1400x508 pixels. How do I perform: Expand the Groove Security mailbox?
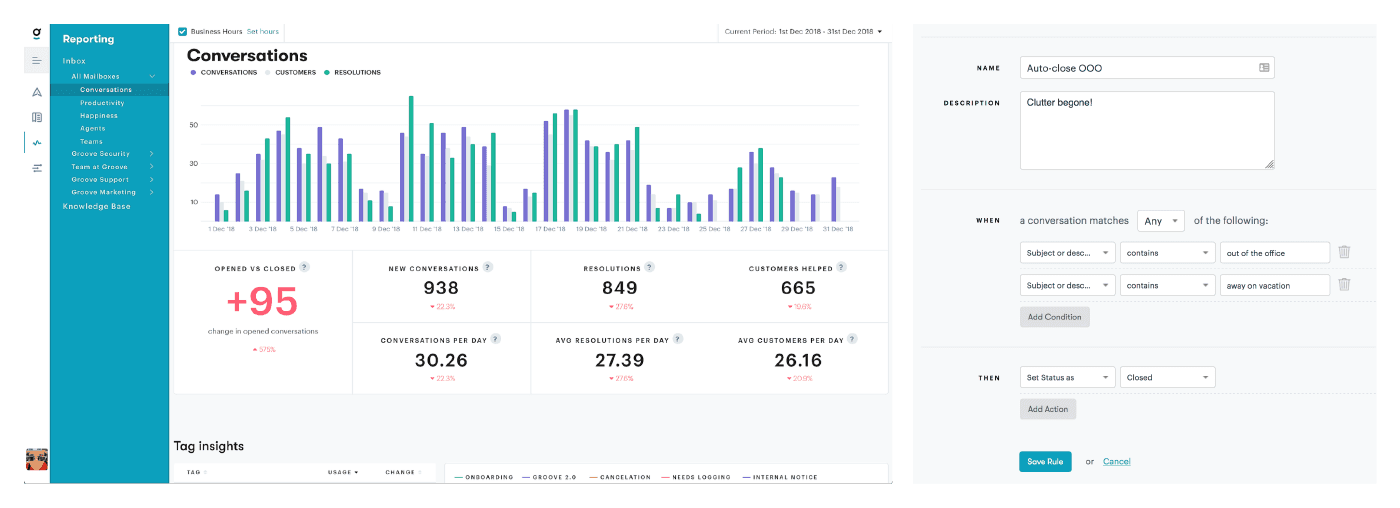coord(151,154)
